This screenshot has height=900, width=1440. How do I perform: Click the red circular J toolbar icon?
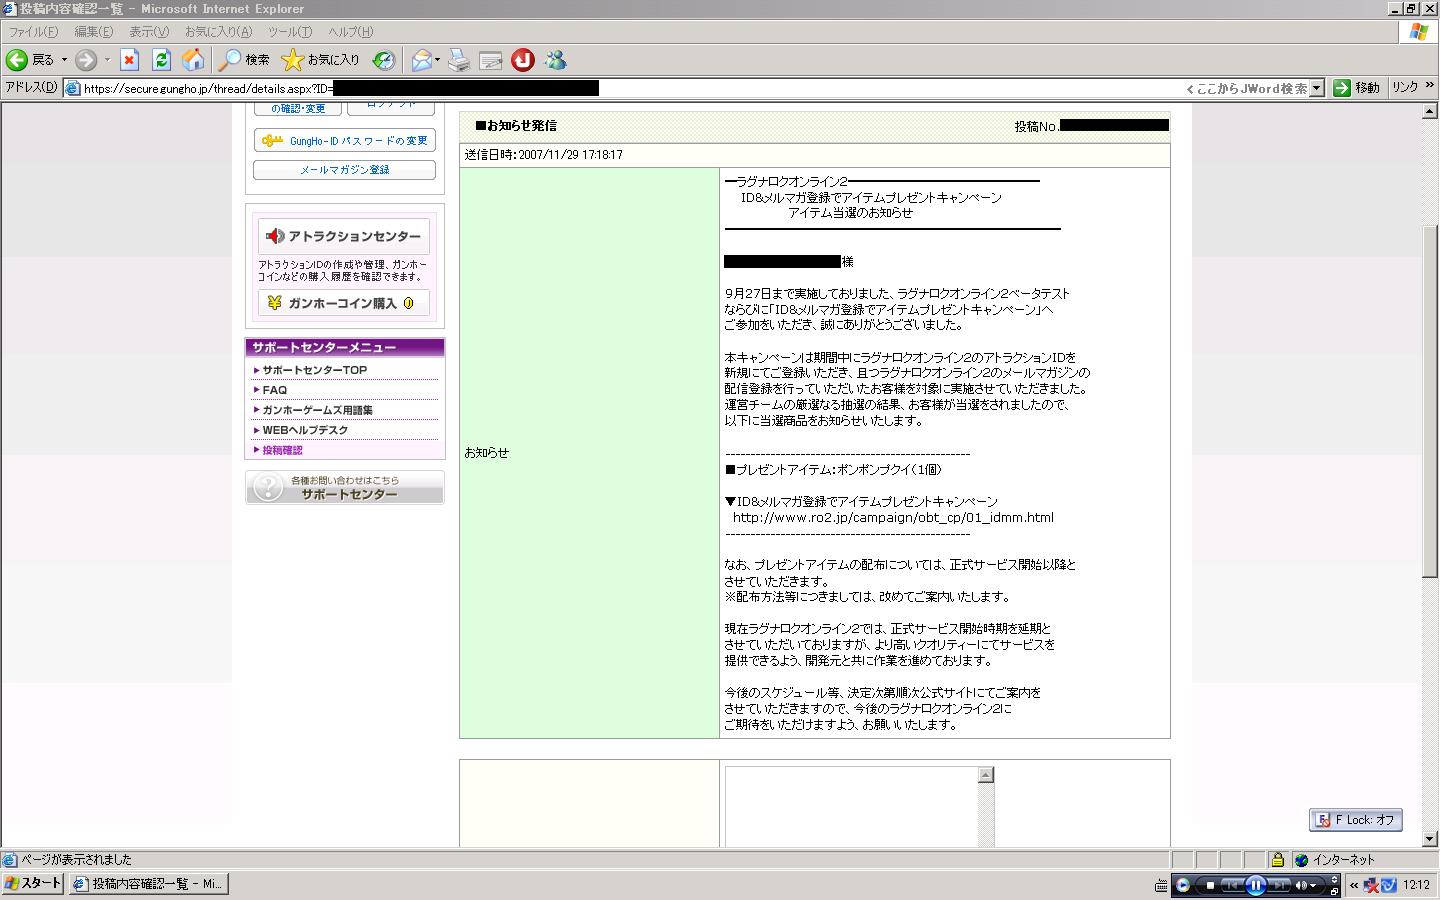pos(523,60)
